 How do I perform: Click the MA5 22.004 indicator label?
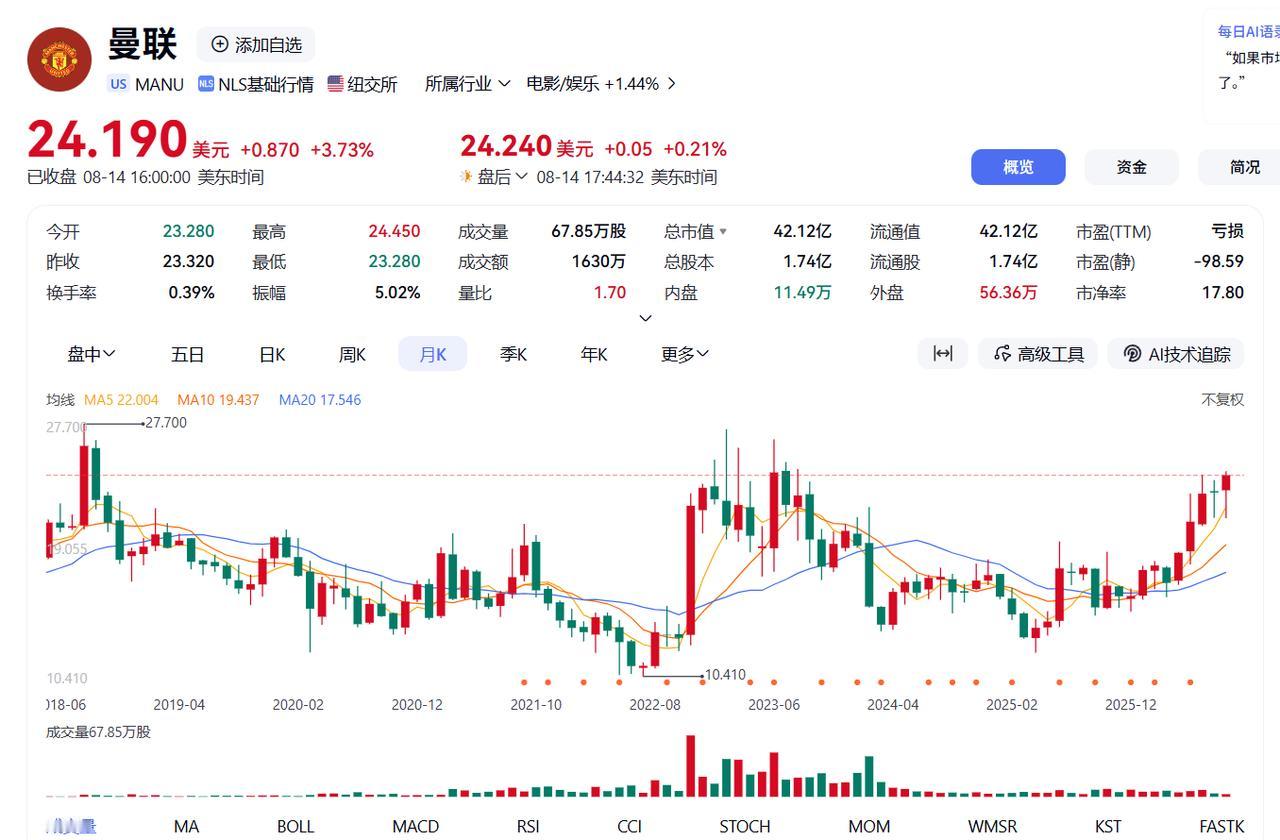coord(121,400)
